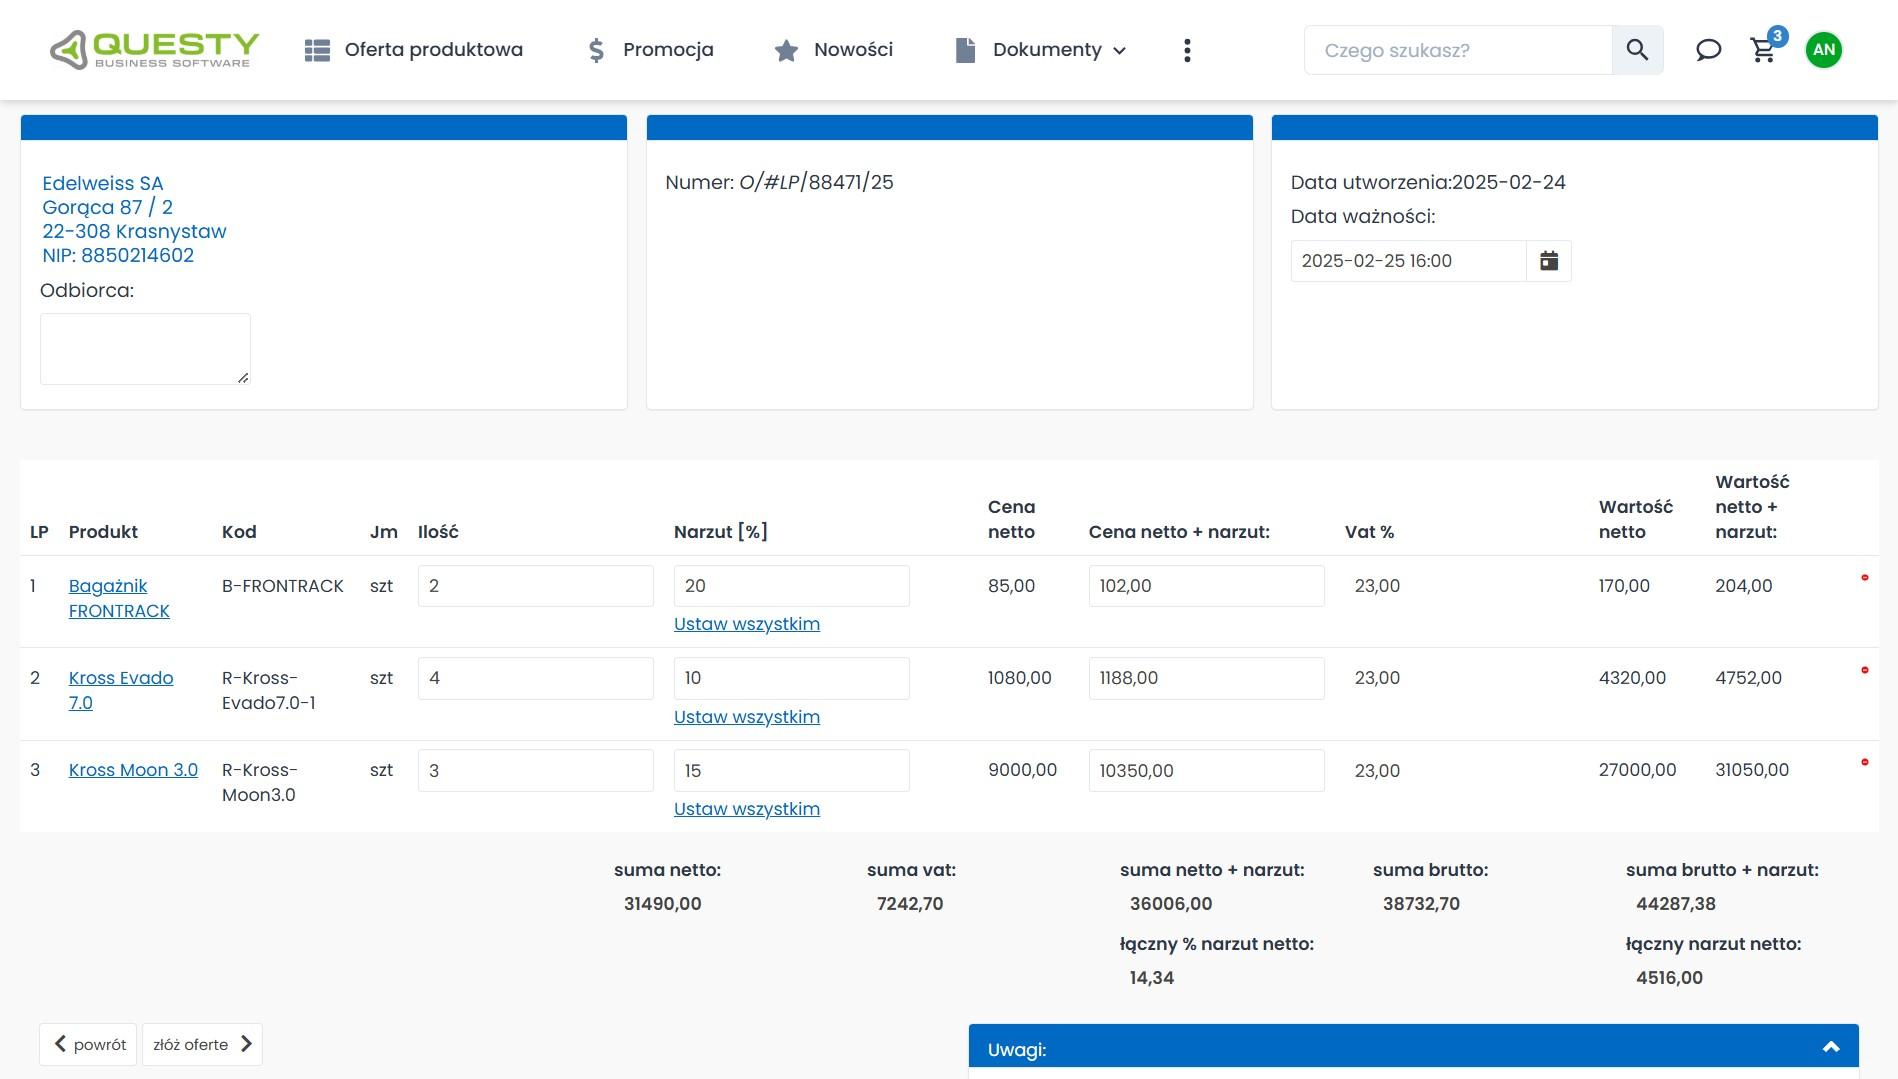Viewport: 1898px width, 1079px height.
Task: Click the NIP: 8850214602 text
Action: tap(118, 255)
